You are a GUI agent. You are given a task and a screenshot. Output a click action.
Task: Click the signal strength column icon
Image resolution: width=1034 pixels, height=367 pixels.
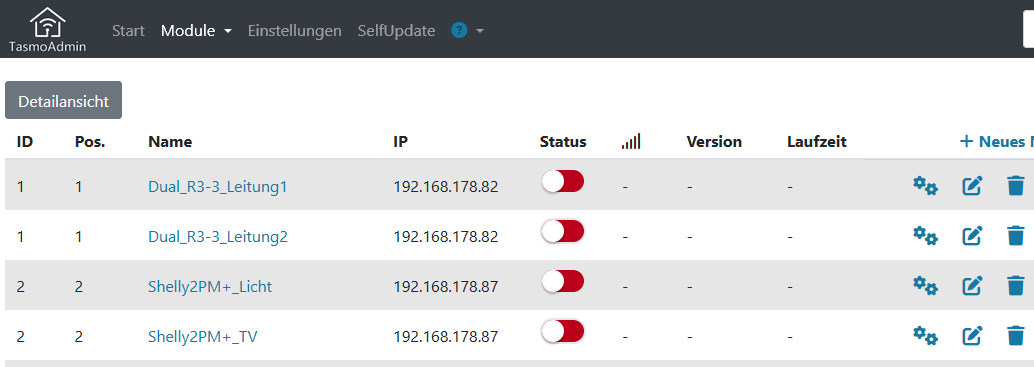pyautogui.click(x=631, y=141)
